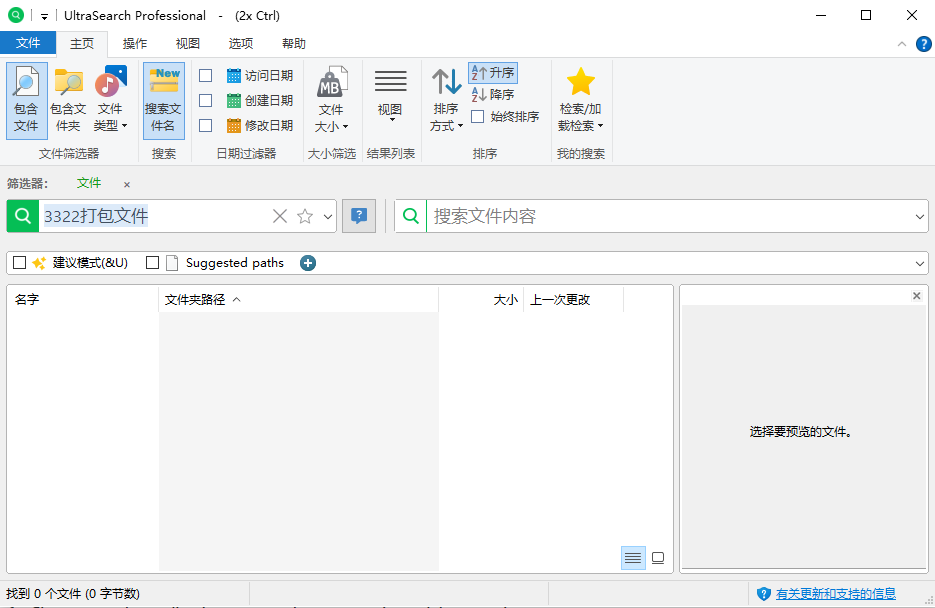Sort by the 上一次更改 column header
Image resolution: width=935 pixels, height=608 pixels.
tap(573, 300)
